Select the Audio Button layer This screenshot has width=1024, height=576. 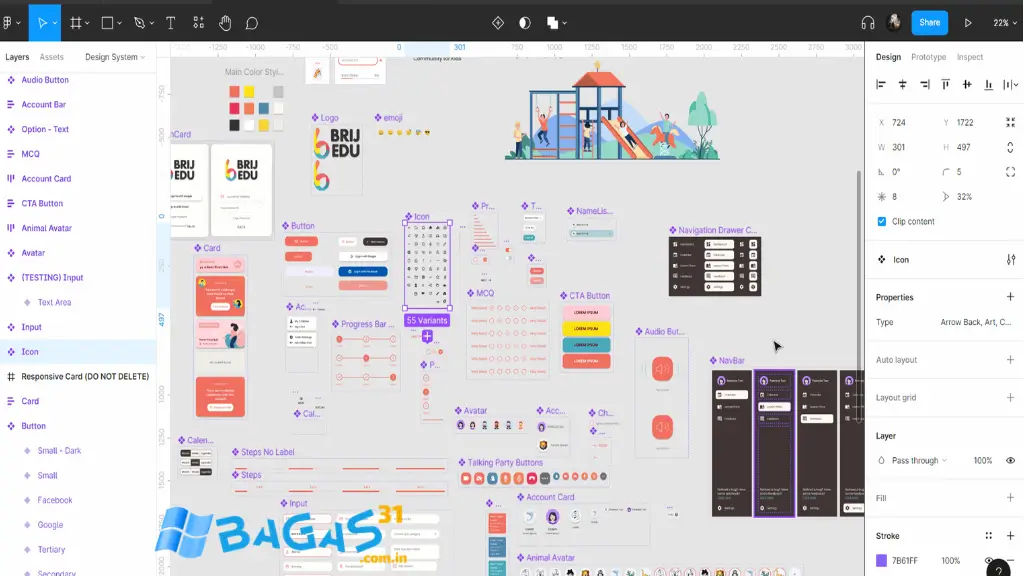(45, 80)
